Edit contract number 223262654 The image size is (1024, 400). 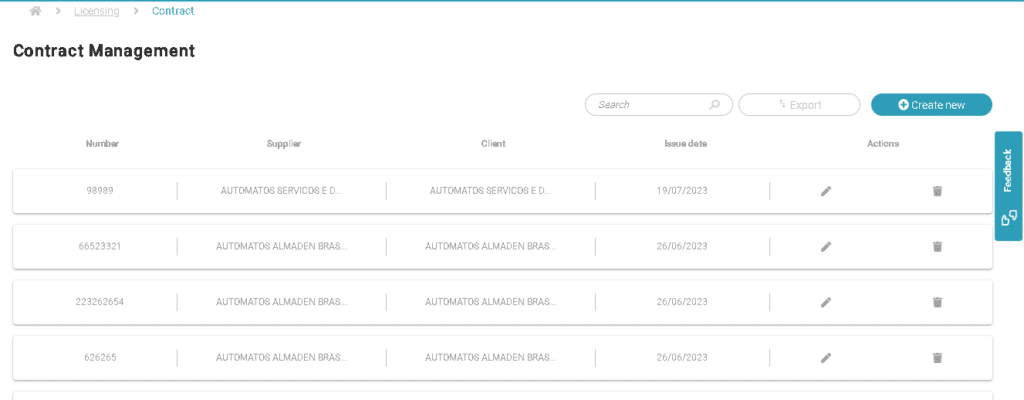click(x=826, y=302)
